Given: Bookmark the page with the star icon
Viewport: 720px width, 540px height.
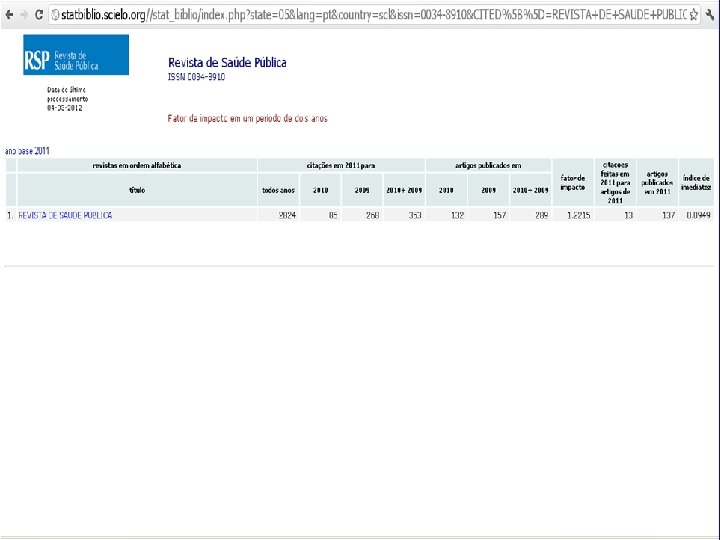Looking at the screenshot, I should pyautogui.click(x=694, y=15).
